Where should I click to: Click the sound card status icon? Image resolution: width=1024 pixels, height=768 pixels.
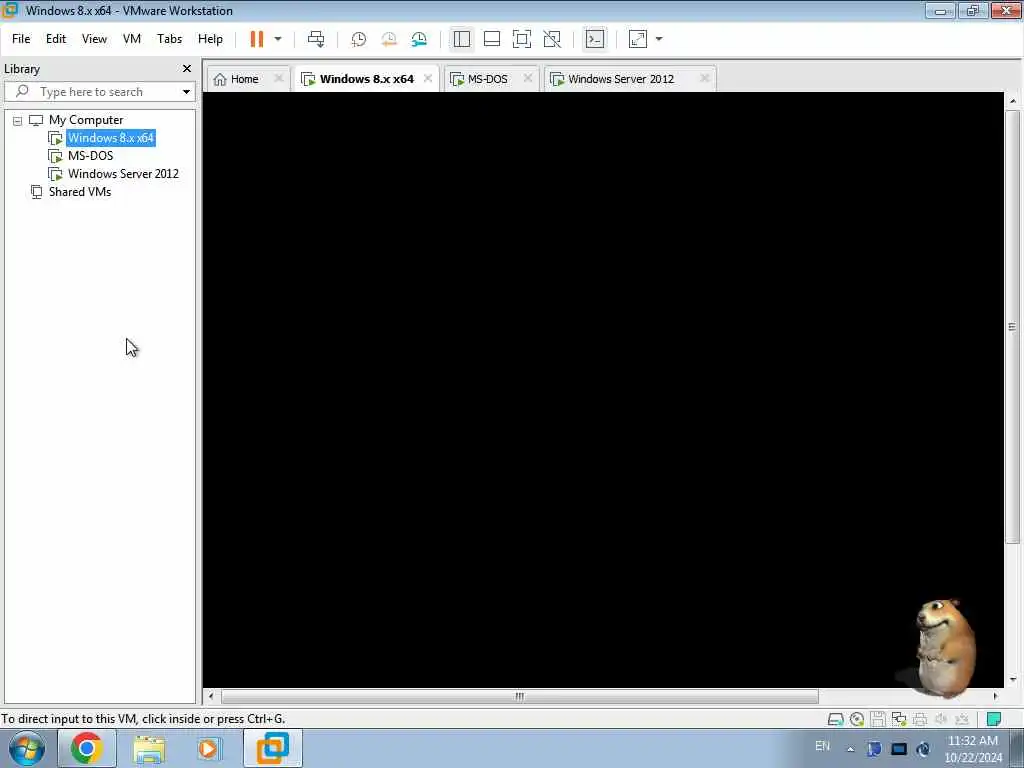[940, 720]
